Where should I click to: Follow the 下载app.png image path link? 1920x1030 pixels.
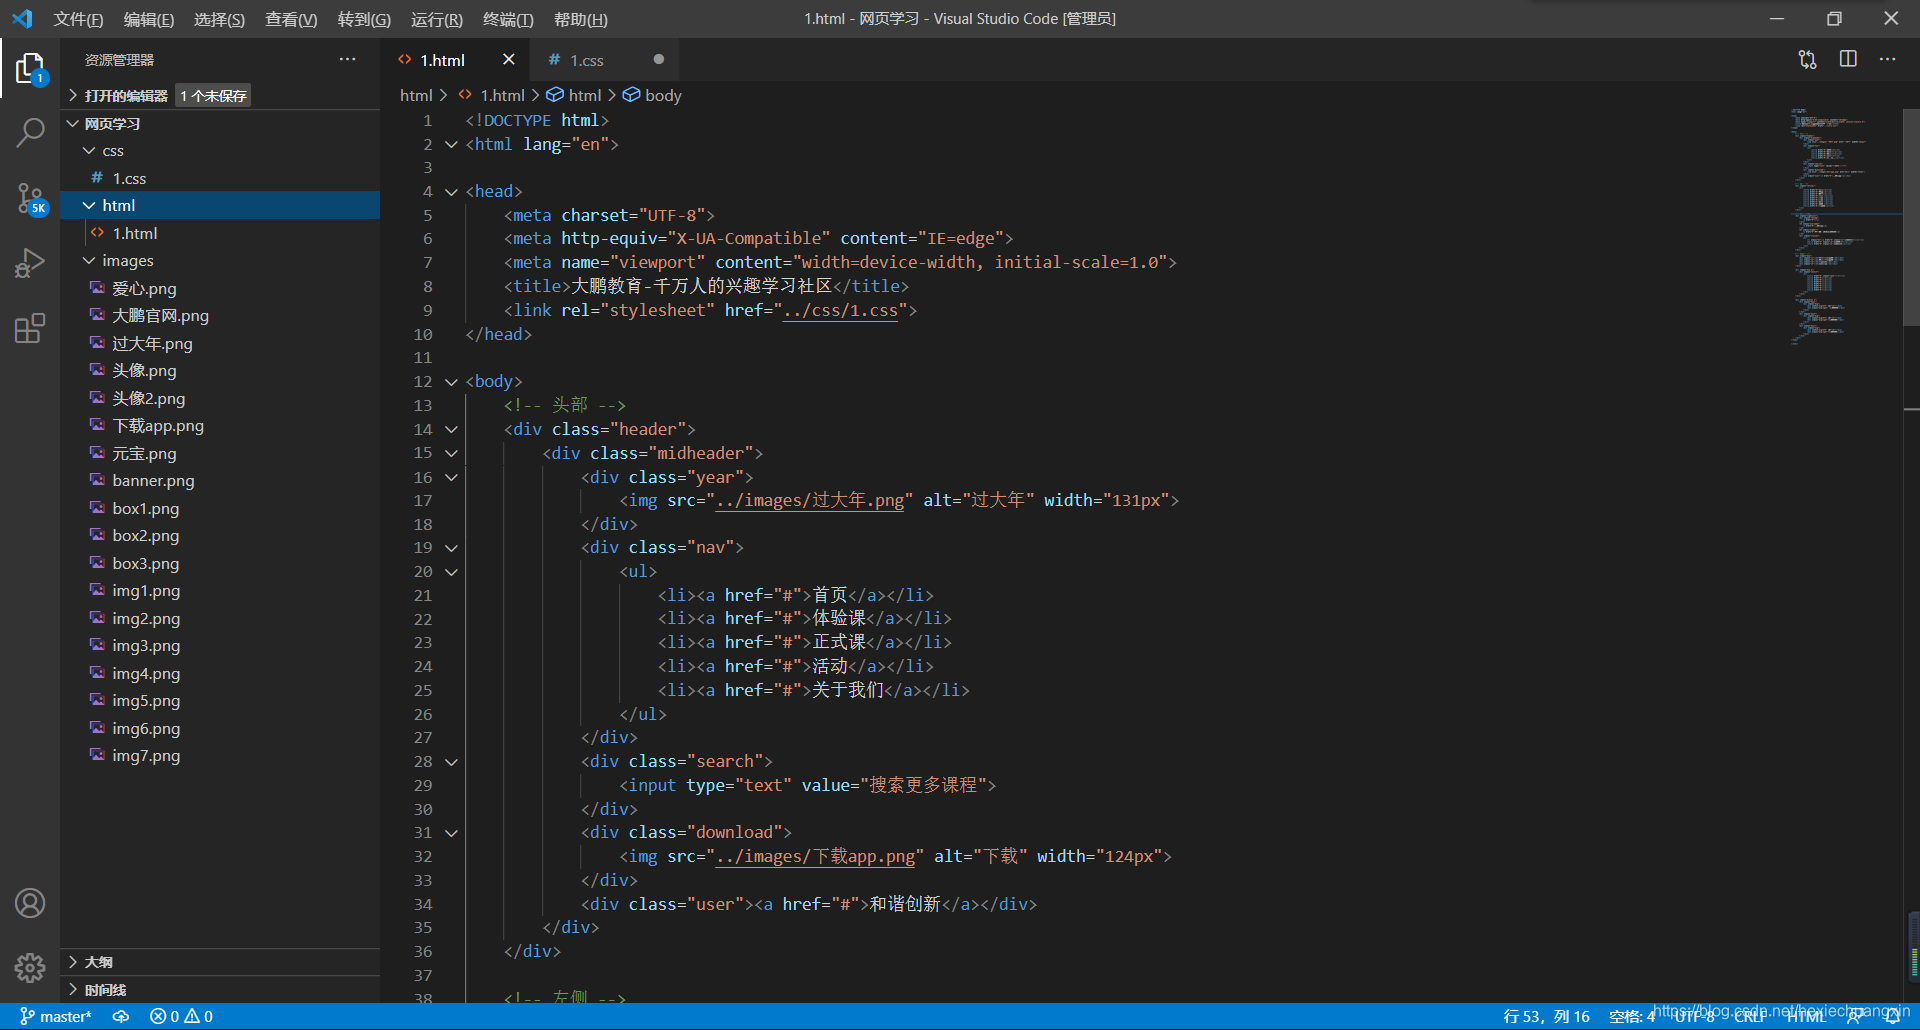pyautogui.click(x=815, y=856)
